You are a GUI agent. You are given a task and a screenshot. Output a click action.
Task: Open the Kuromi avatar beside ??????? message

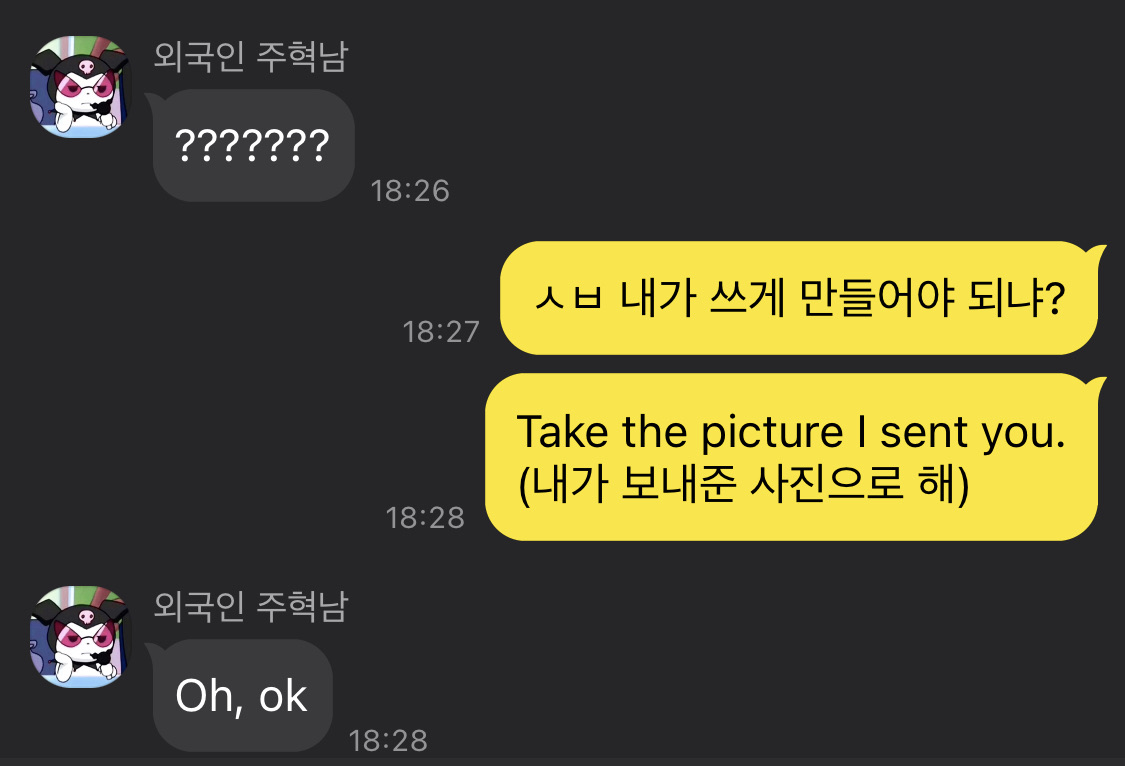coord(80,88)
